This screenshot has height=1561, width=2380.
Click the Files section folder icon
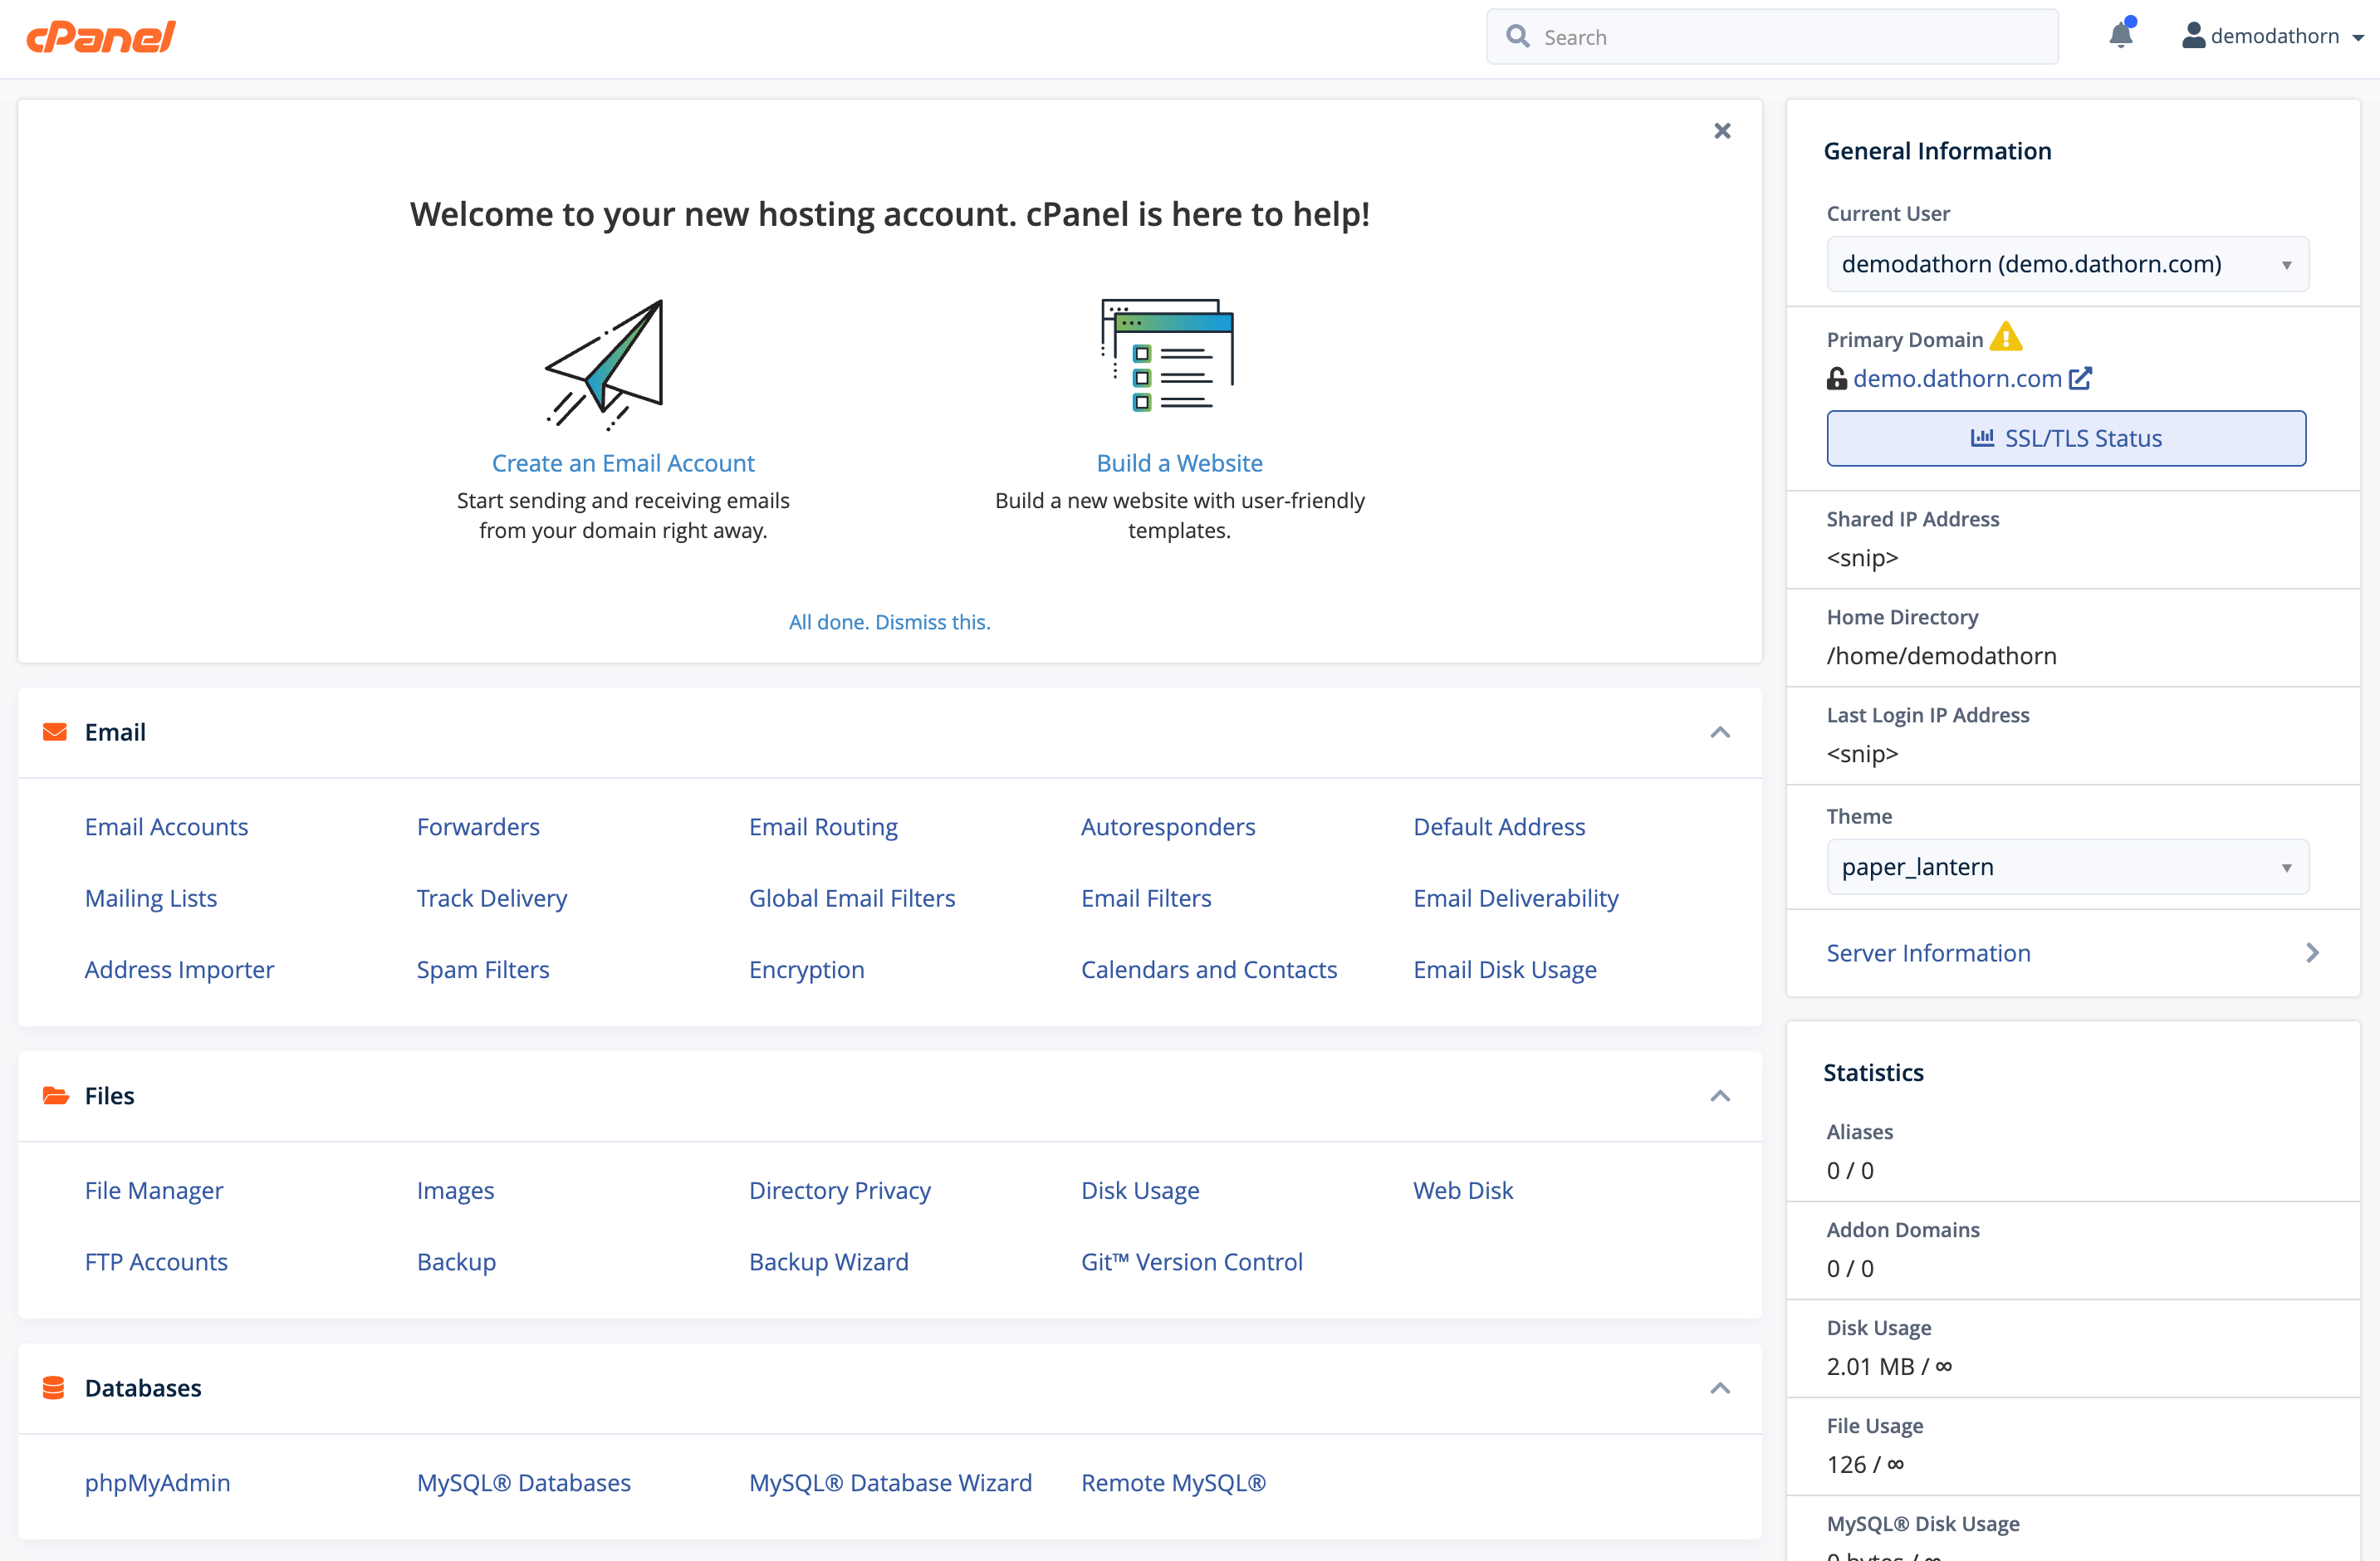[56, 1095]
